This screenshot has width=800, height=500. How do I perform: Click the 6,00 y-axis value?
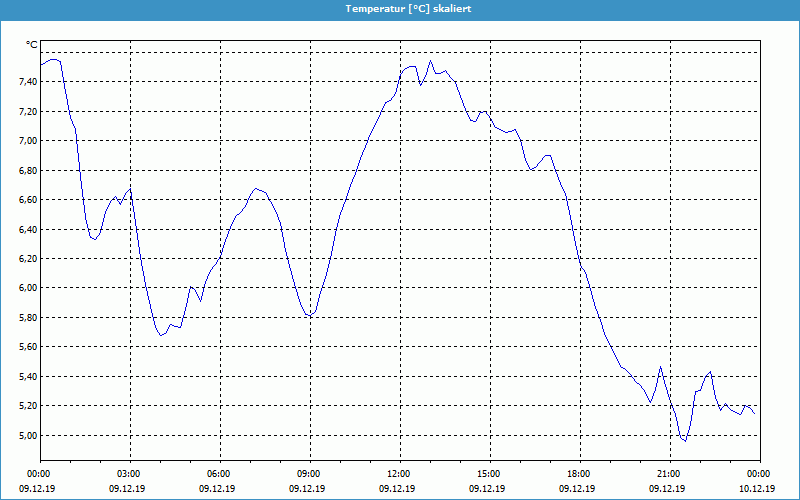point(27,288)
